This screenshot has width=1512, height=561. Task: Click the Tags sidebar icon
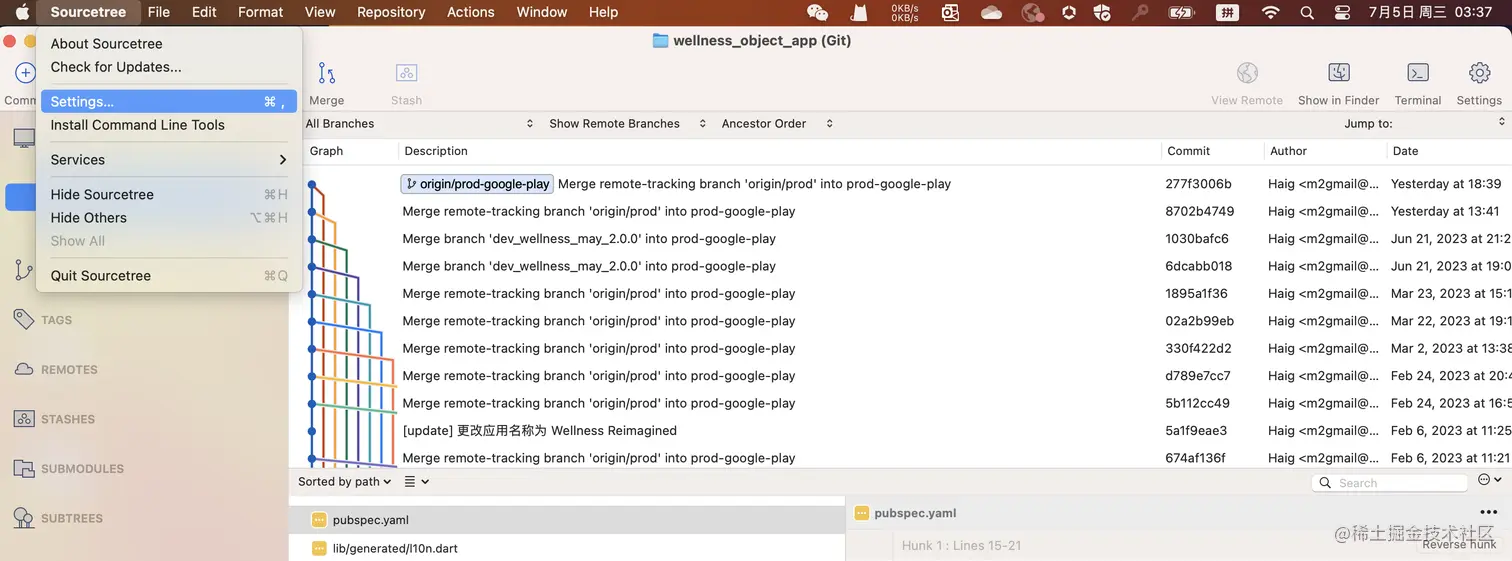[24, 320]
